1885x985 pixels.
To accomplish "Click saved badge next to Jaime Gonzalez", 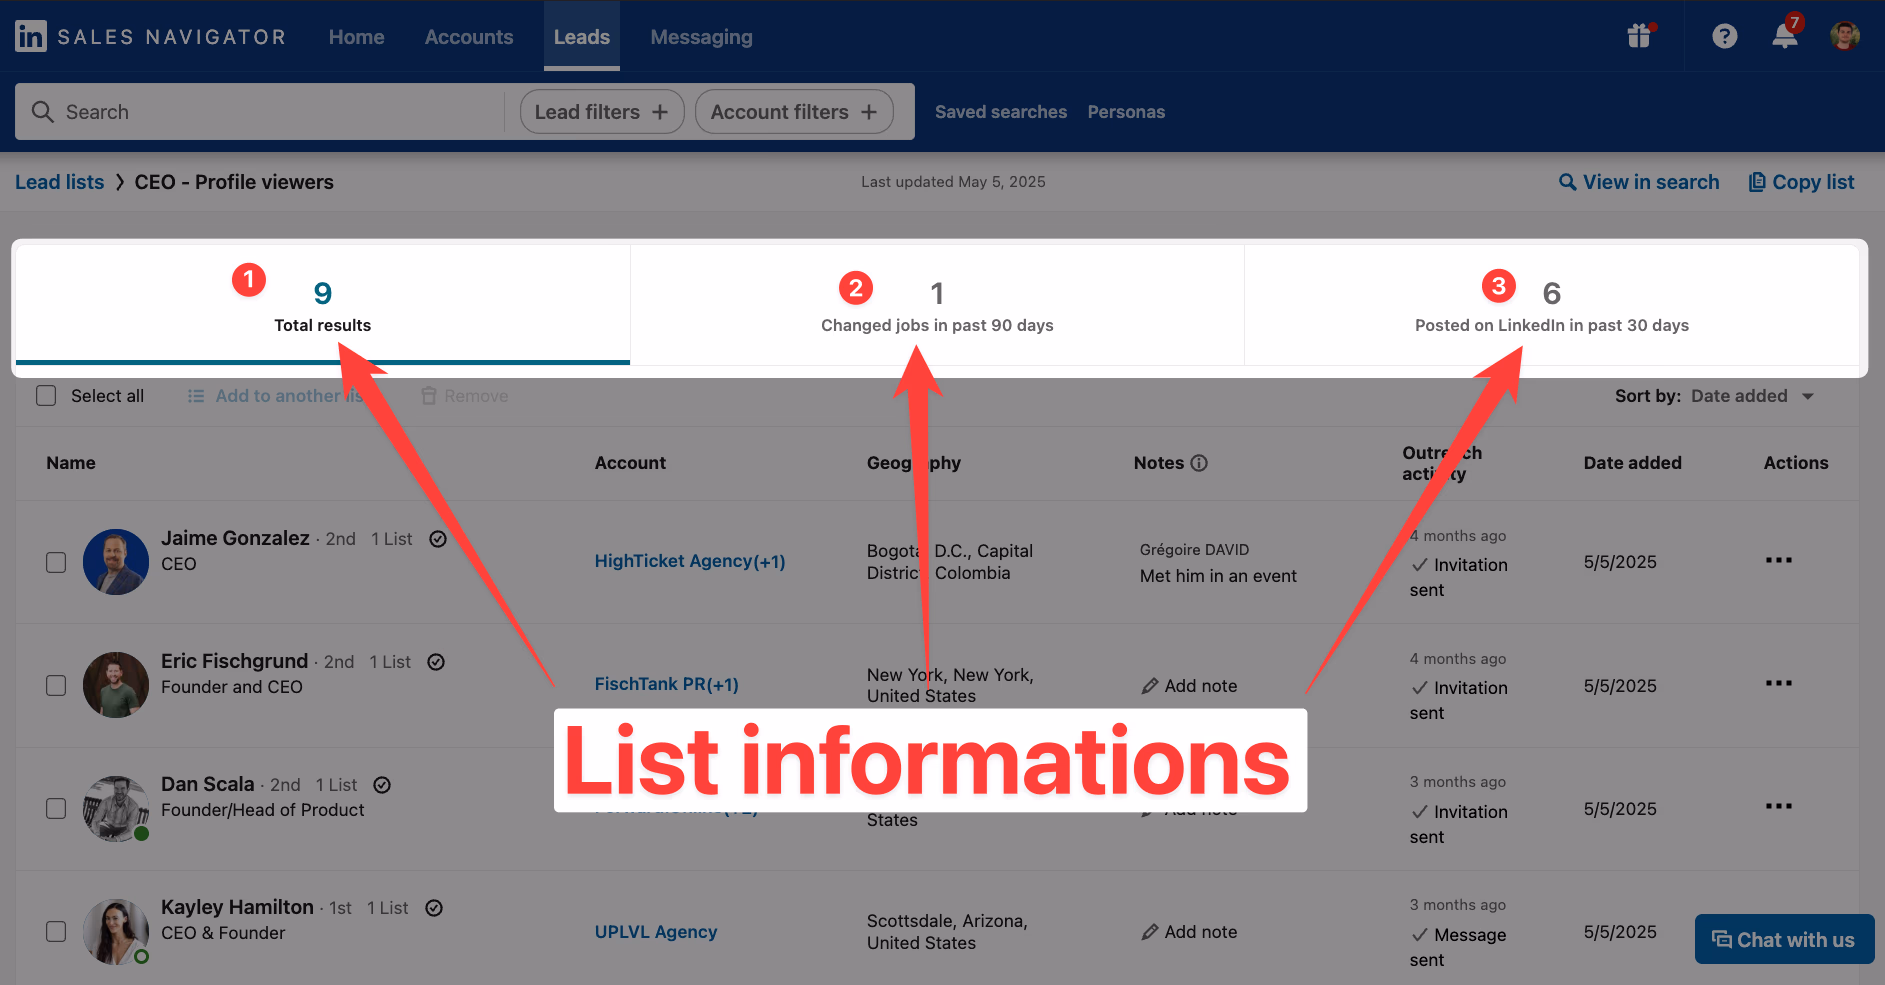I will (x=438, y=539).
